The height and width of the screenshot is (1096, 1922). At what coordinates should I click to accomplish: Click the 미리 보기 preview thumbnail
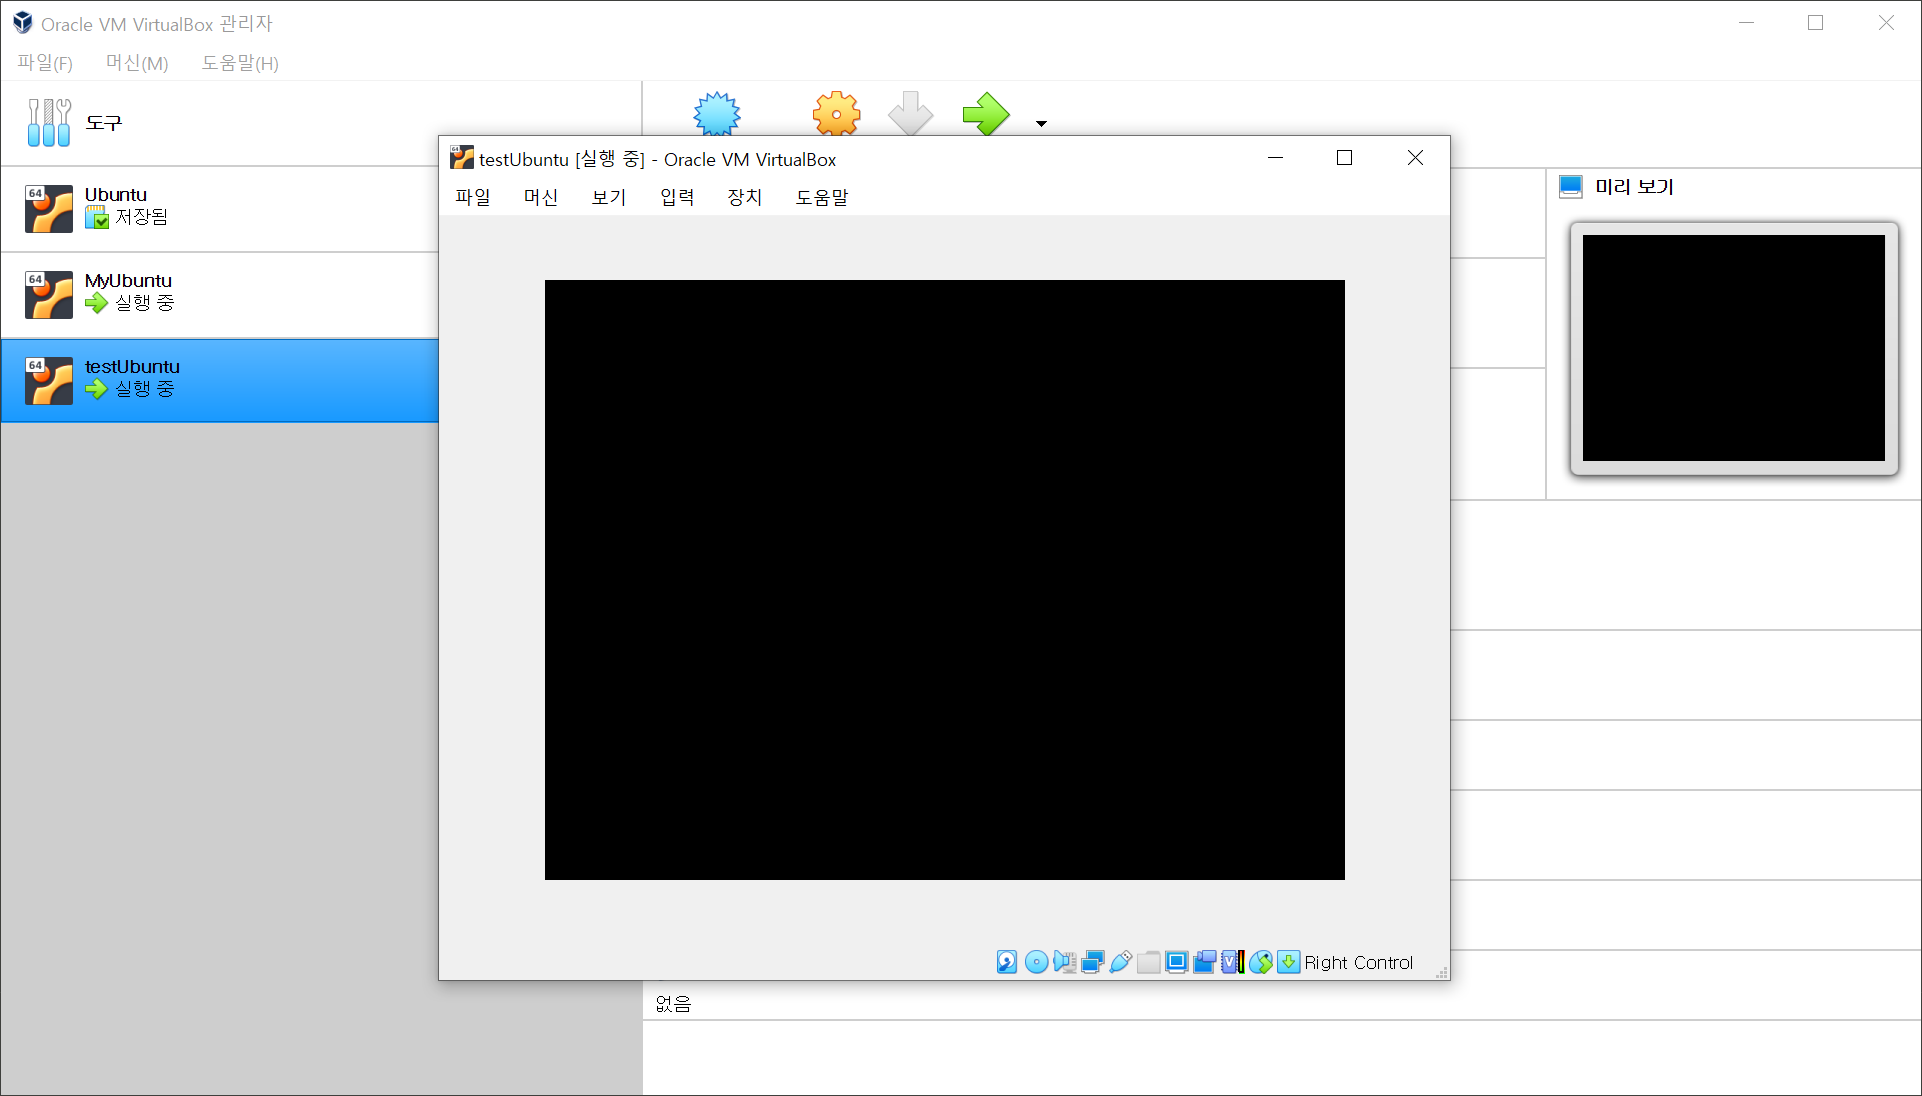(1733, 348)
